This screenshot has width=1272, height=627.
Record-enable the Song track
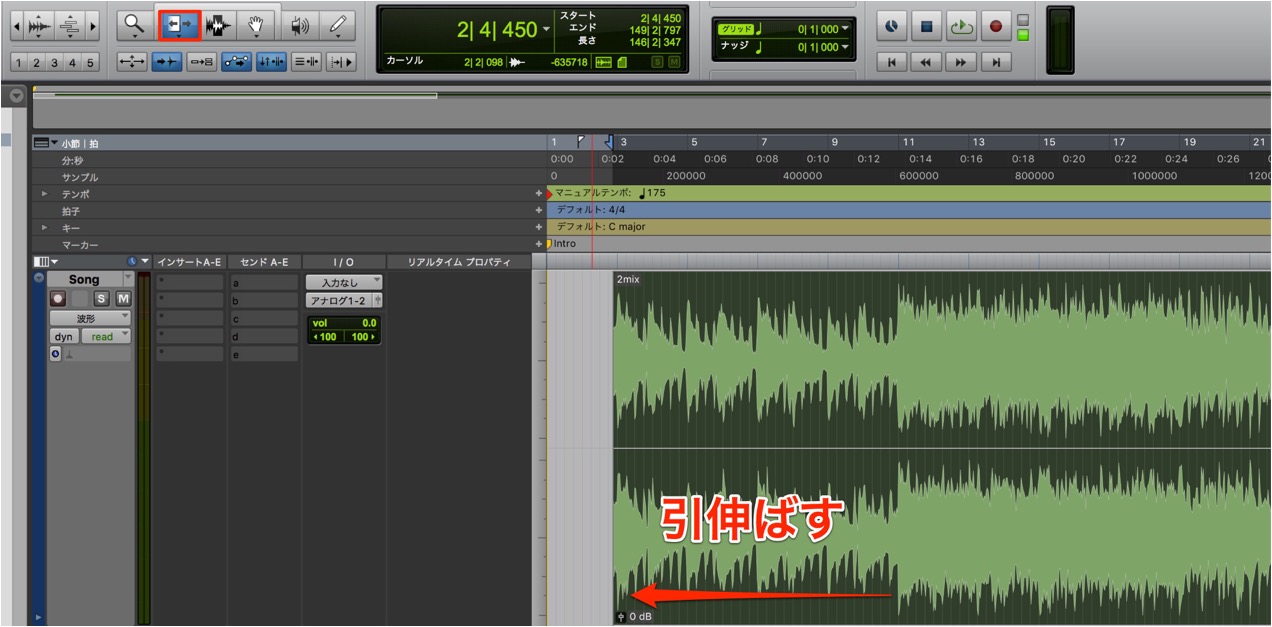(58, 298)
